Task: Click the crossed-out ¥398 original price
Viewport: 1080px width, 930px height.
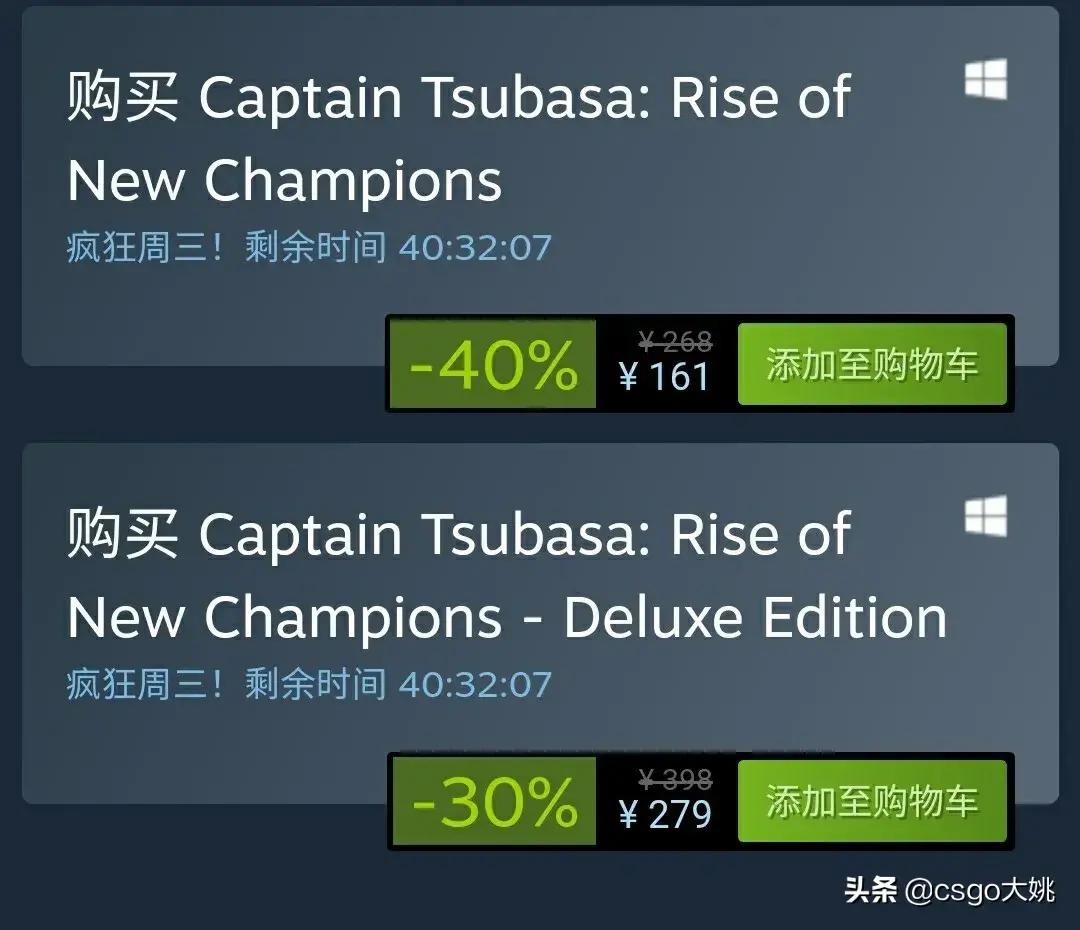Action: [675, 779]
